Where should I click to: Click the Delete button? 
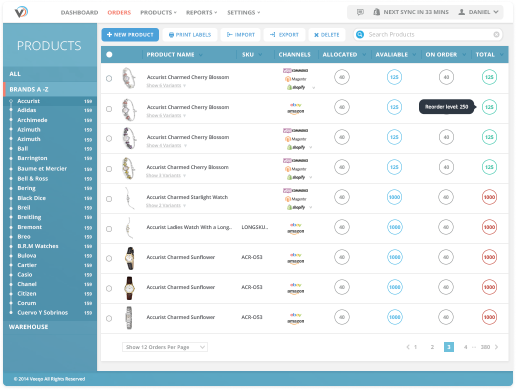(x=327, y=35)
